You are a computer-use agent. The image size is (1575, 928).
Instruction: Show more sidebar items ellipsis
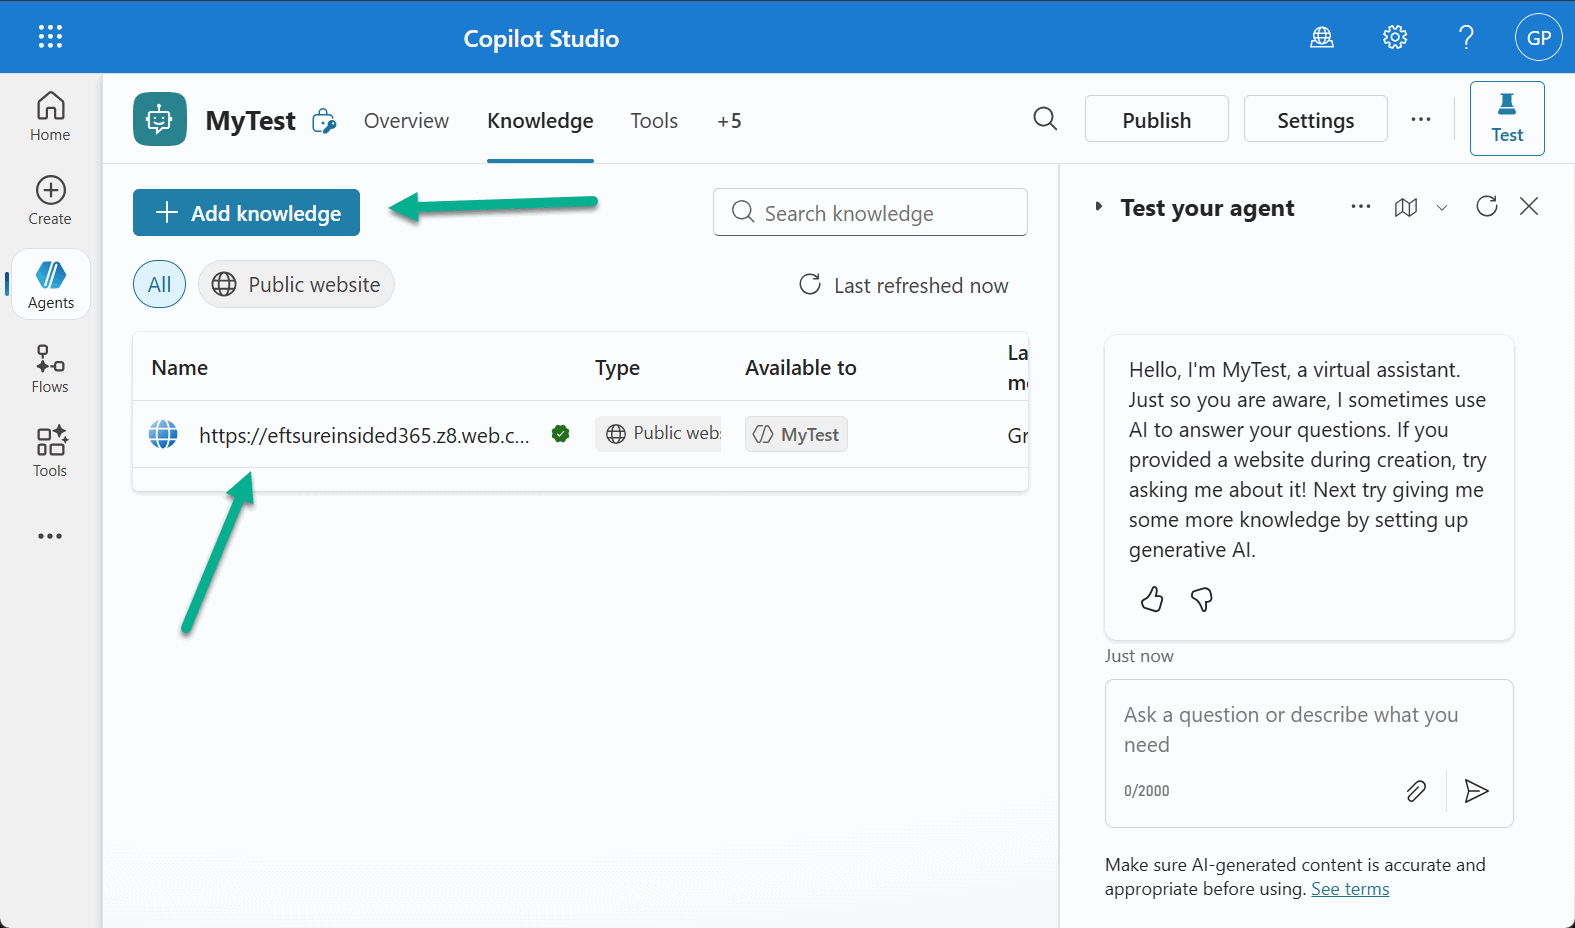[50, 536]
